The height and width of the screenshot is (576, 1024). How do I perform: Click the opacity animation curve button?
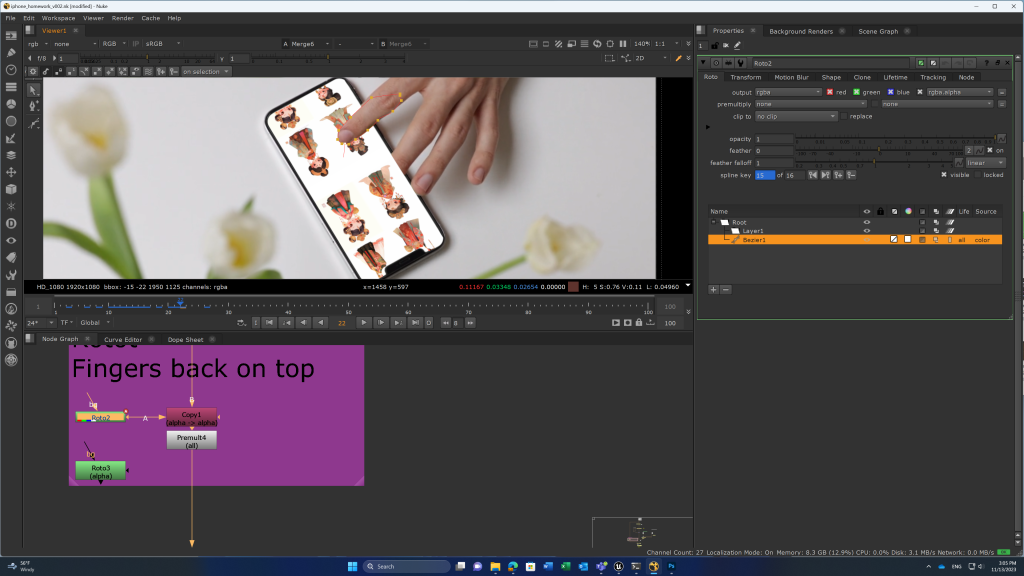[1001, 139]
